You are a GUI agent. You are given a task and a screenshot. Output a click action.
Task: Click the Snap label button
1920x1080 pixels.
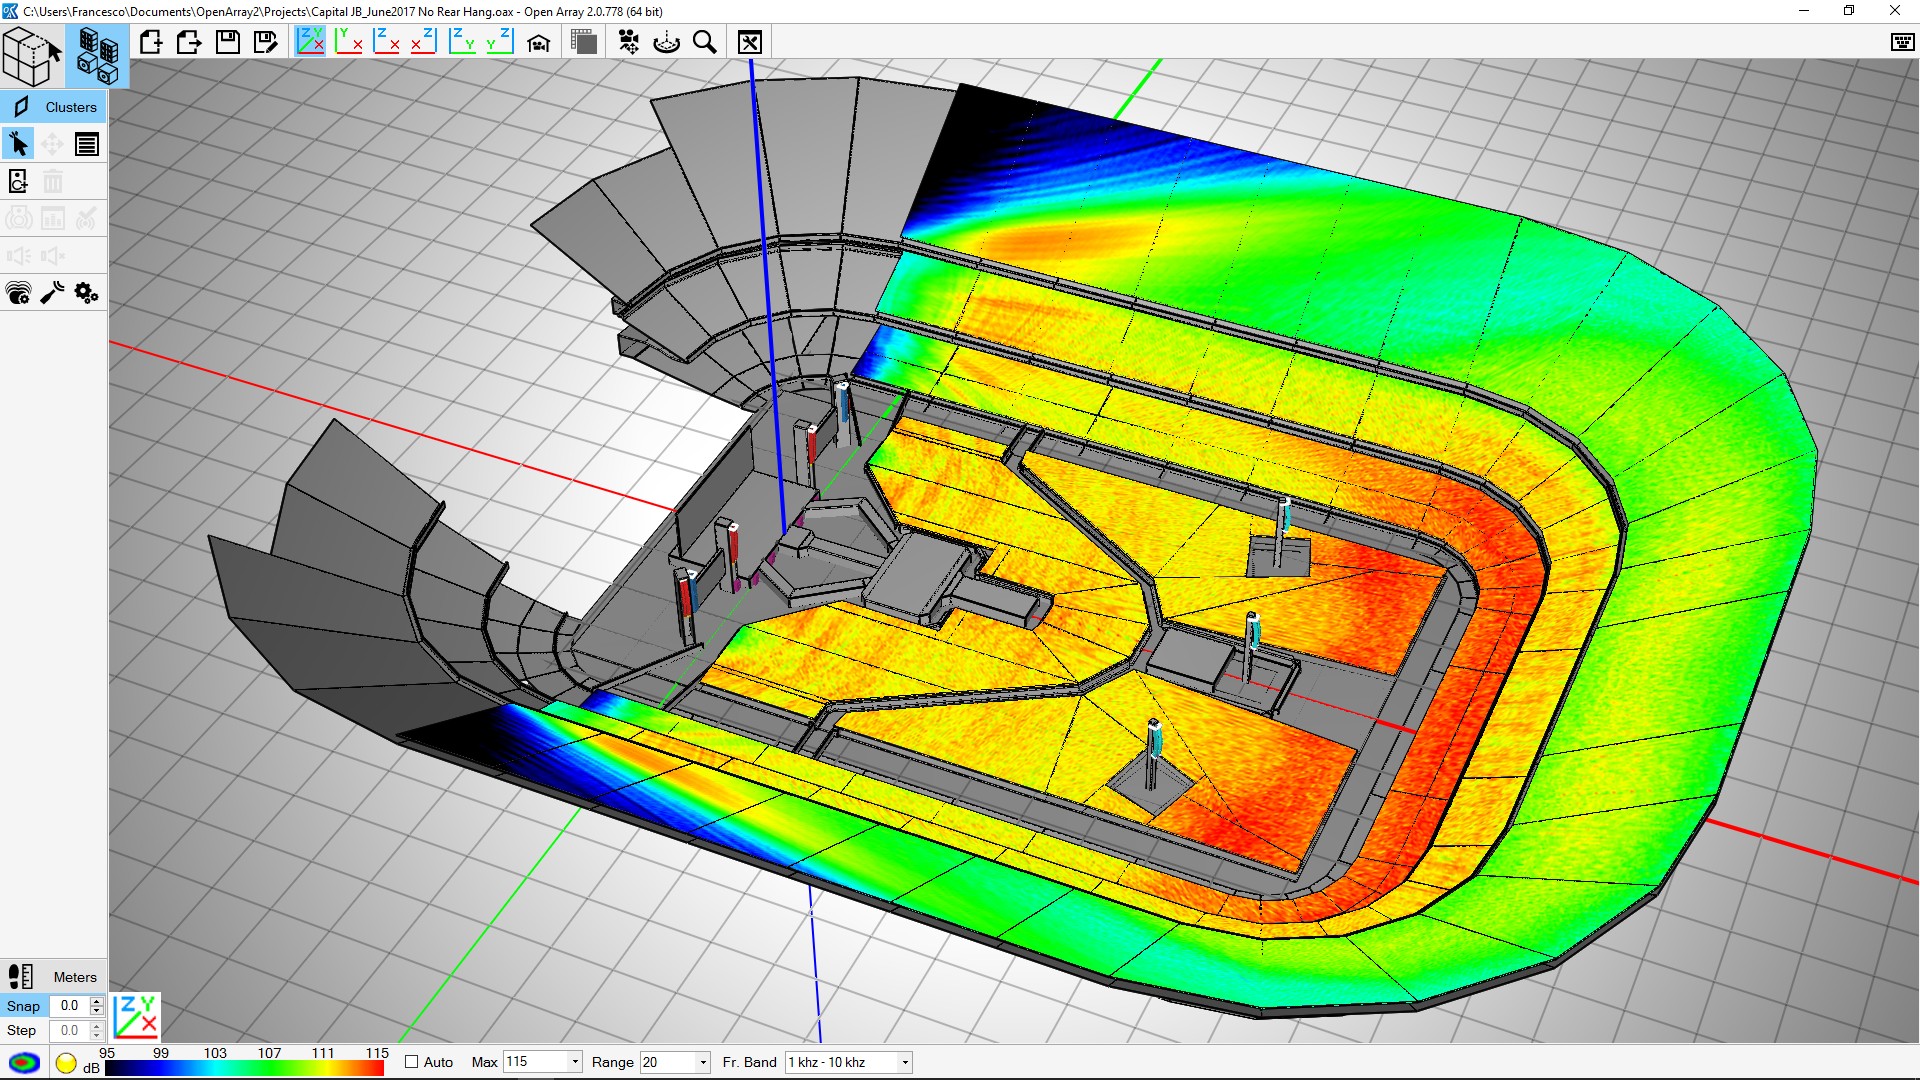pos(24,1006)
